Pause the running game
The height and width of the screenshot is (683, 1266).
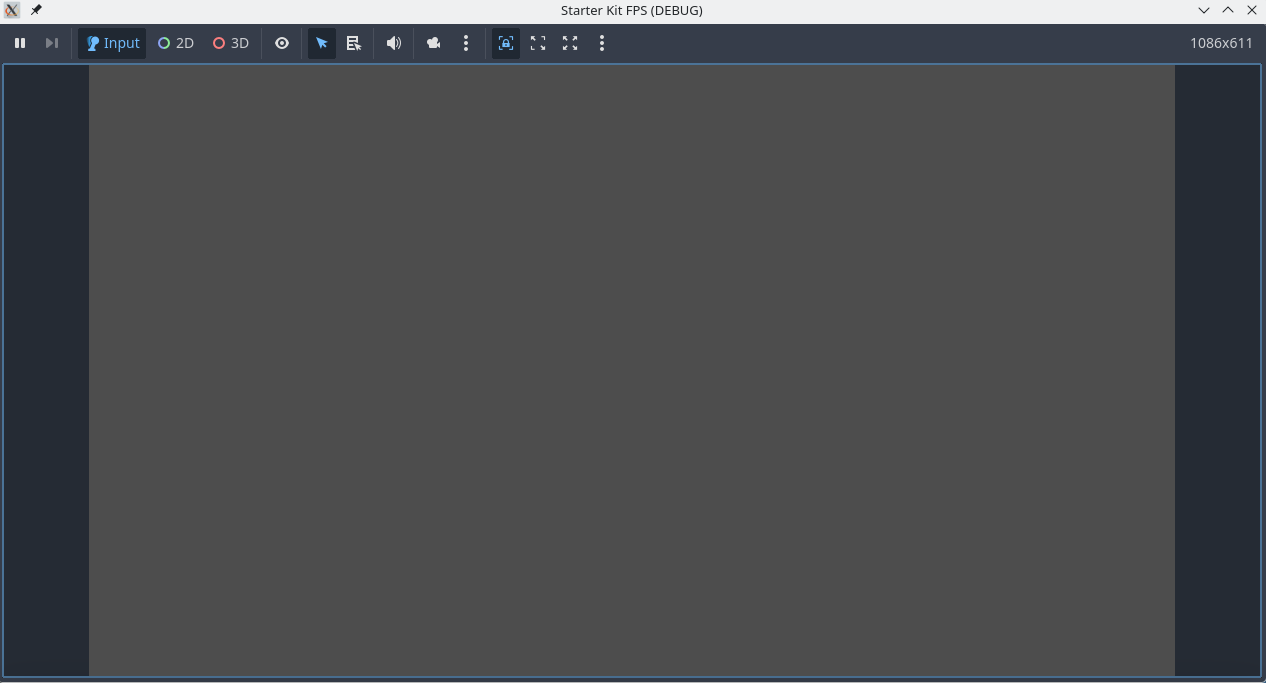20,43
